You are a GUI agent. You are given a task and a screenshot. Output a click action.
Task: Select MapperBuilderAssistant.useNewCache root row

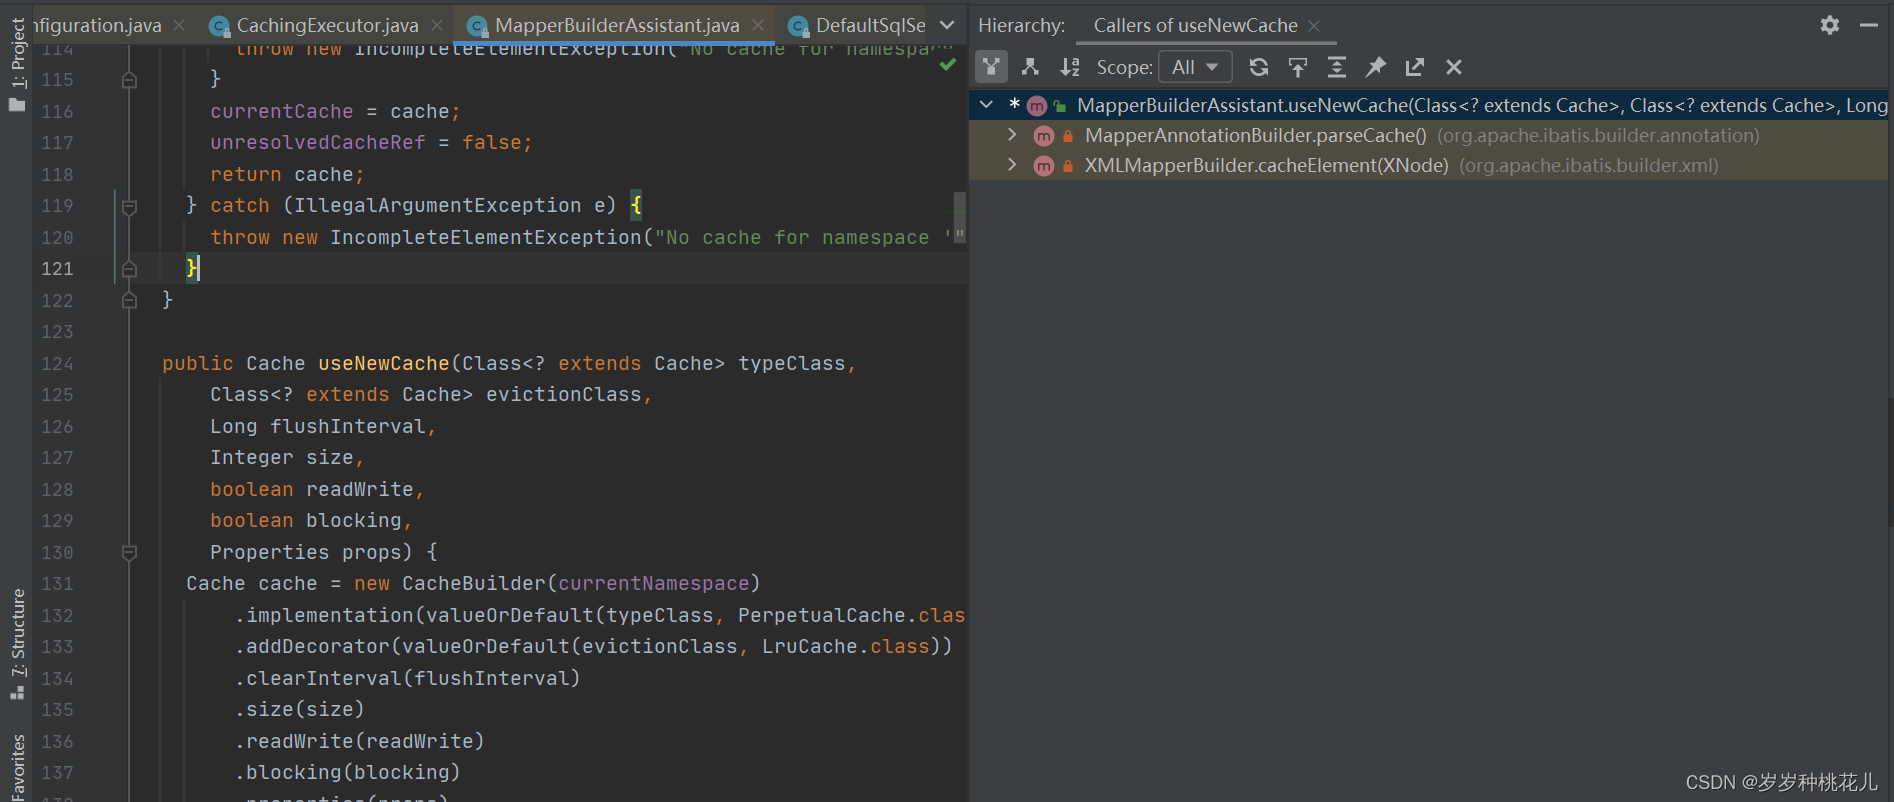point(1429,105)
